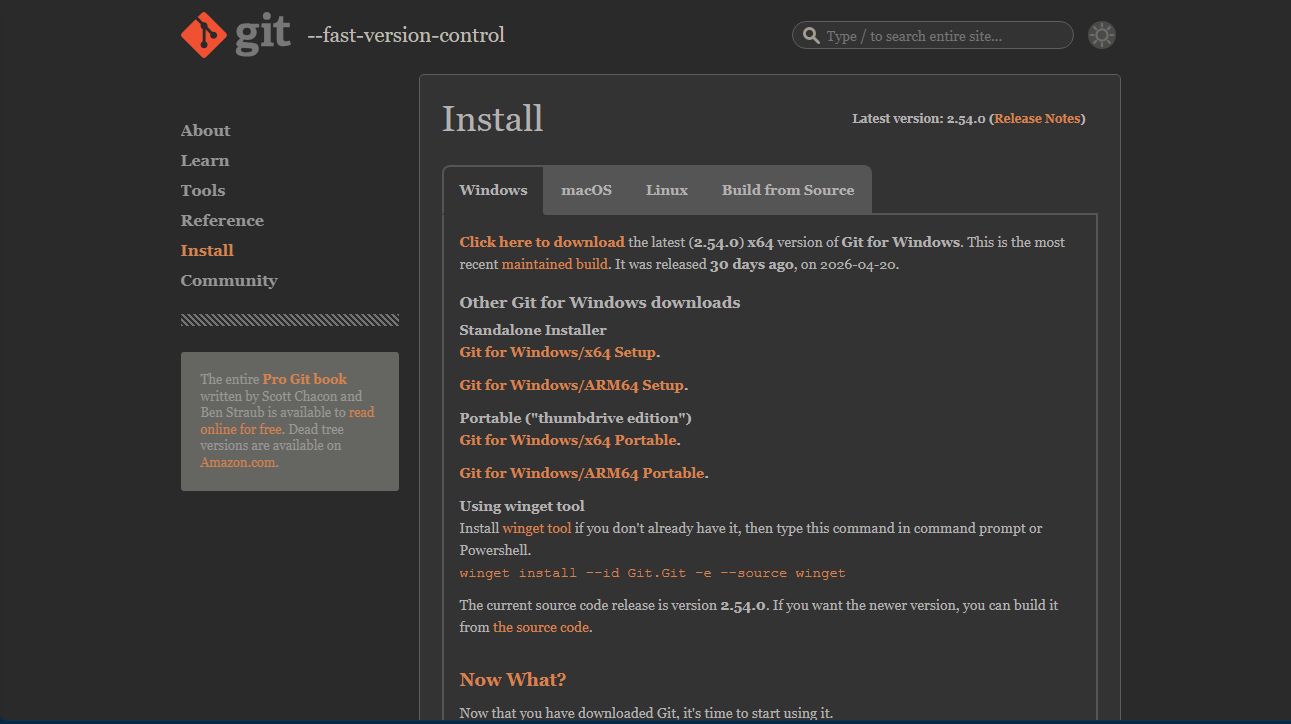Click the 'read online for free' link

click(287, 421)
